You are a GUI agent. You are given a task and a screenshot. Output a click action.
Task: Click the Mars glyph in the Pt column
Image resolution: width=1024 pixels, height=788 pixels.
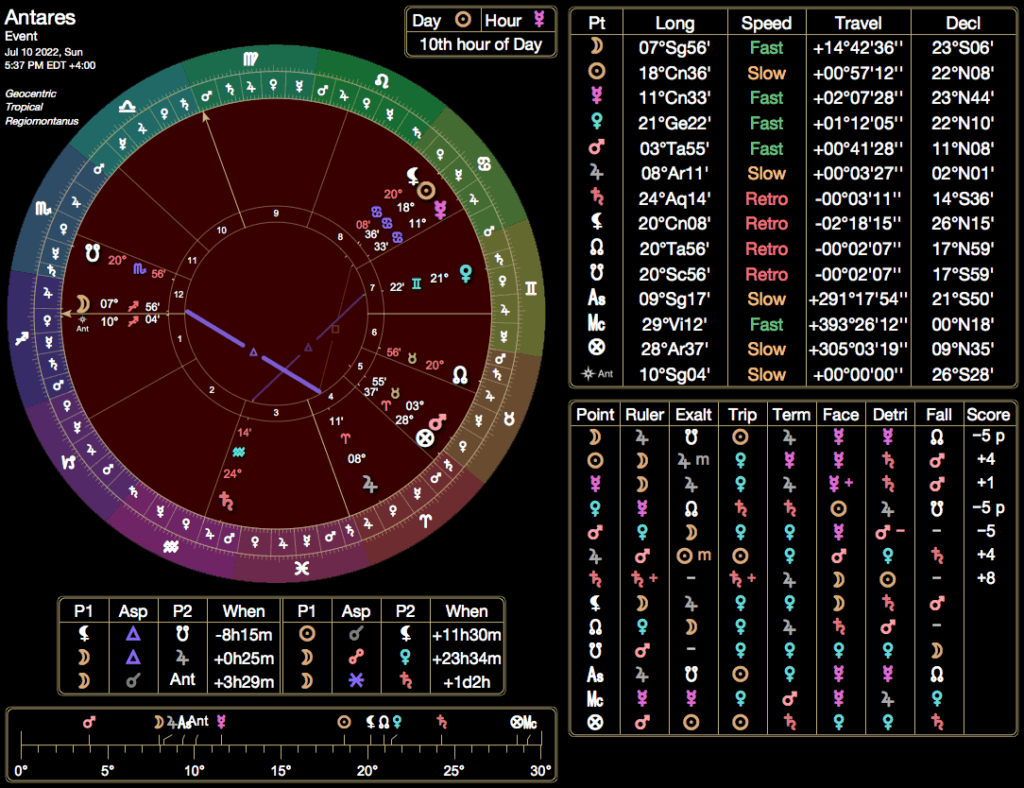pyautogui.click(x=597, y=148)
